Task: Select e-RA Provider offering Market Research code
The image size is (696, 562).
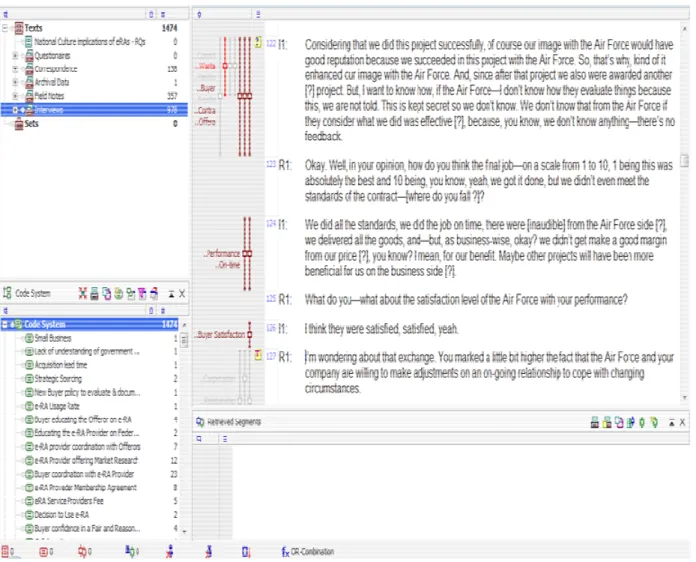Action: [x=86, y=460]
